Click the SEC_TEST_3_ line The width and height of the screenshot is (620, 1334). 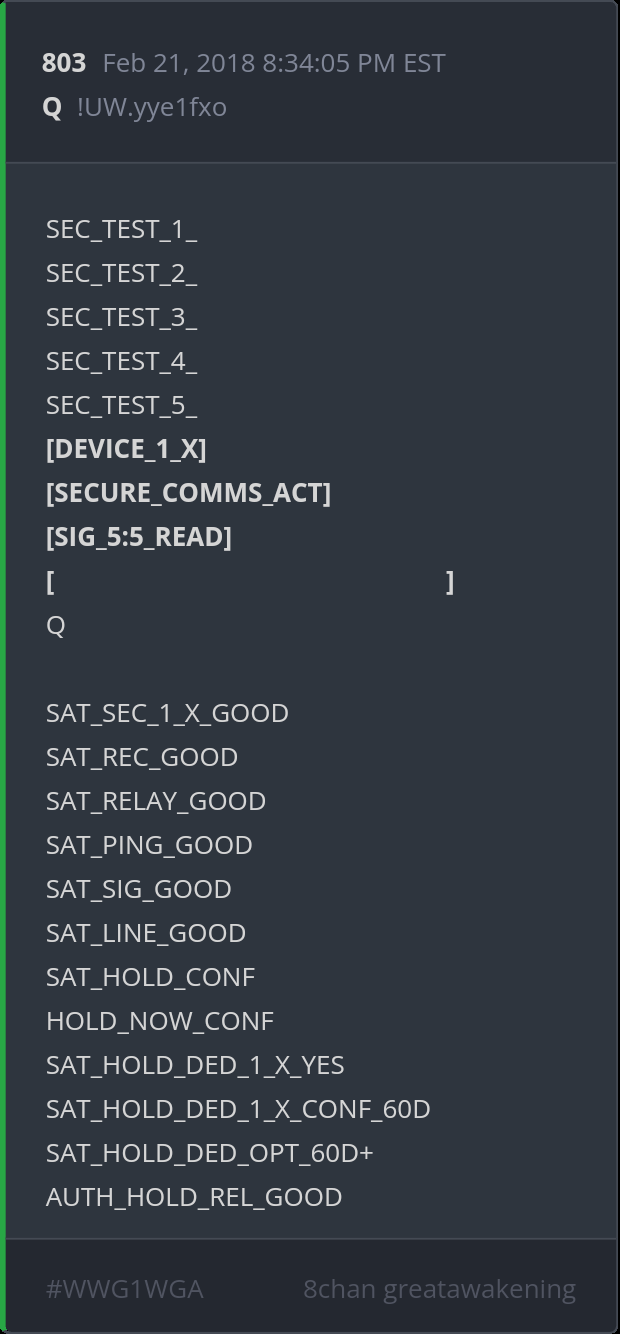click(121, 317)
